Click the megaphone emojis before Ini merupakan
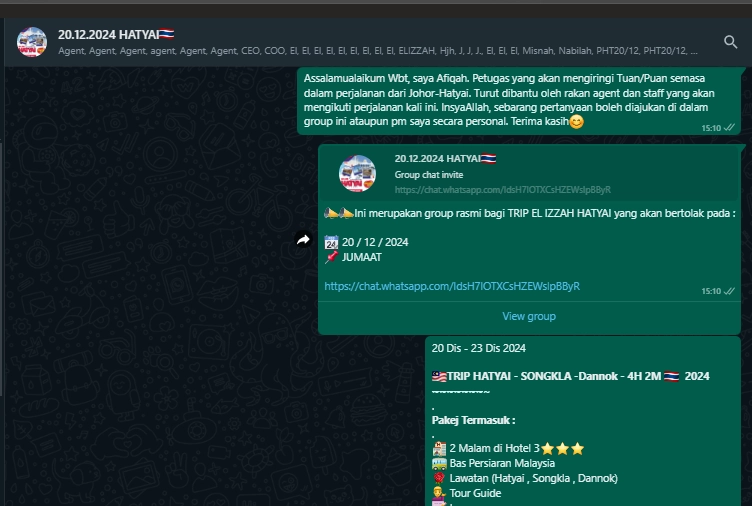The image size is (752, 506). (x=339, y=213)
